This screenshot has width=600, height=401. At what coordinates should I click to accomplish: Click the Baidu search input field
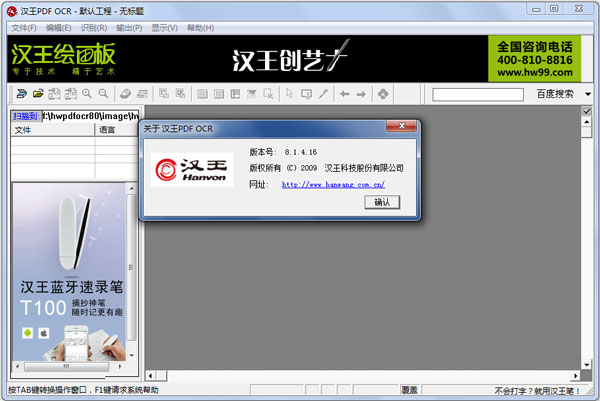(x=478, y=94)
